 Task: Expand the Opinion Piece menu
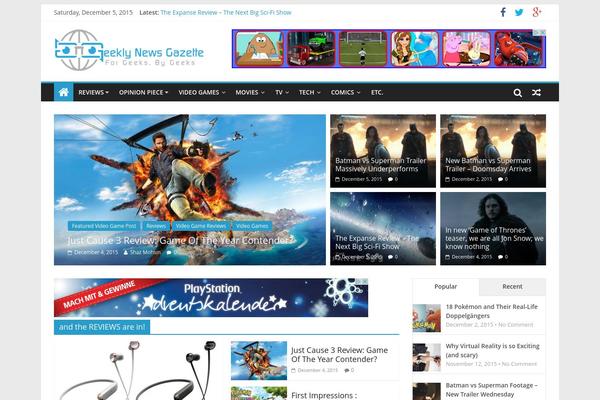point(143,92)
